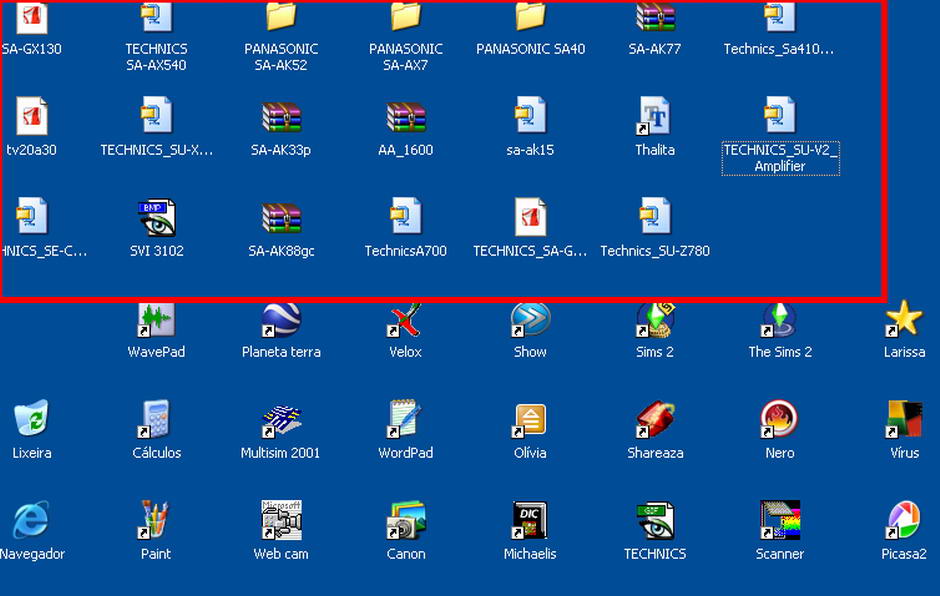Screen dimensions: 940x596
Task: Open the Show shortcut icon
Action: coord(530,320)
